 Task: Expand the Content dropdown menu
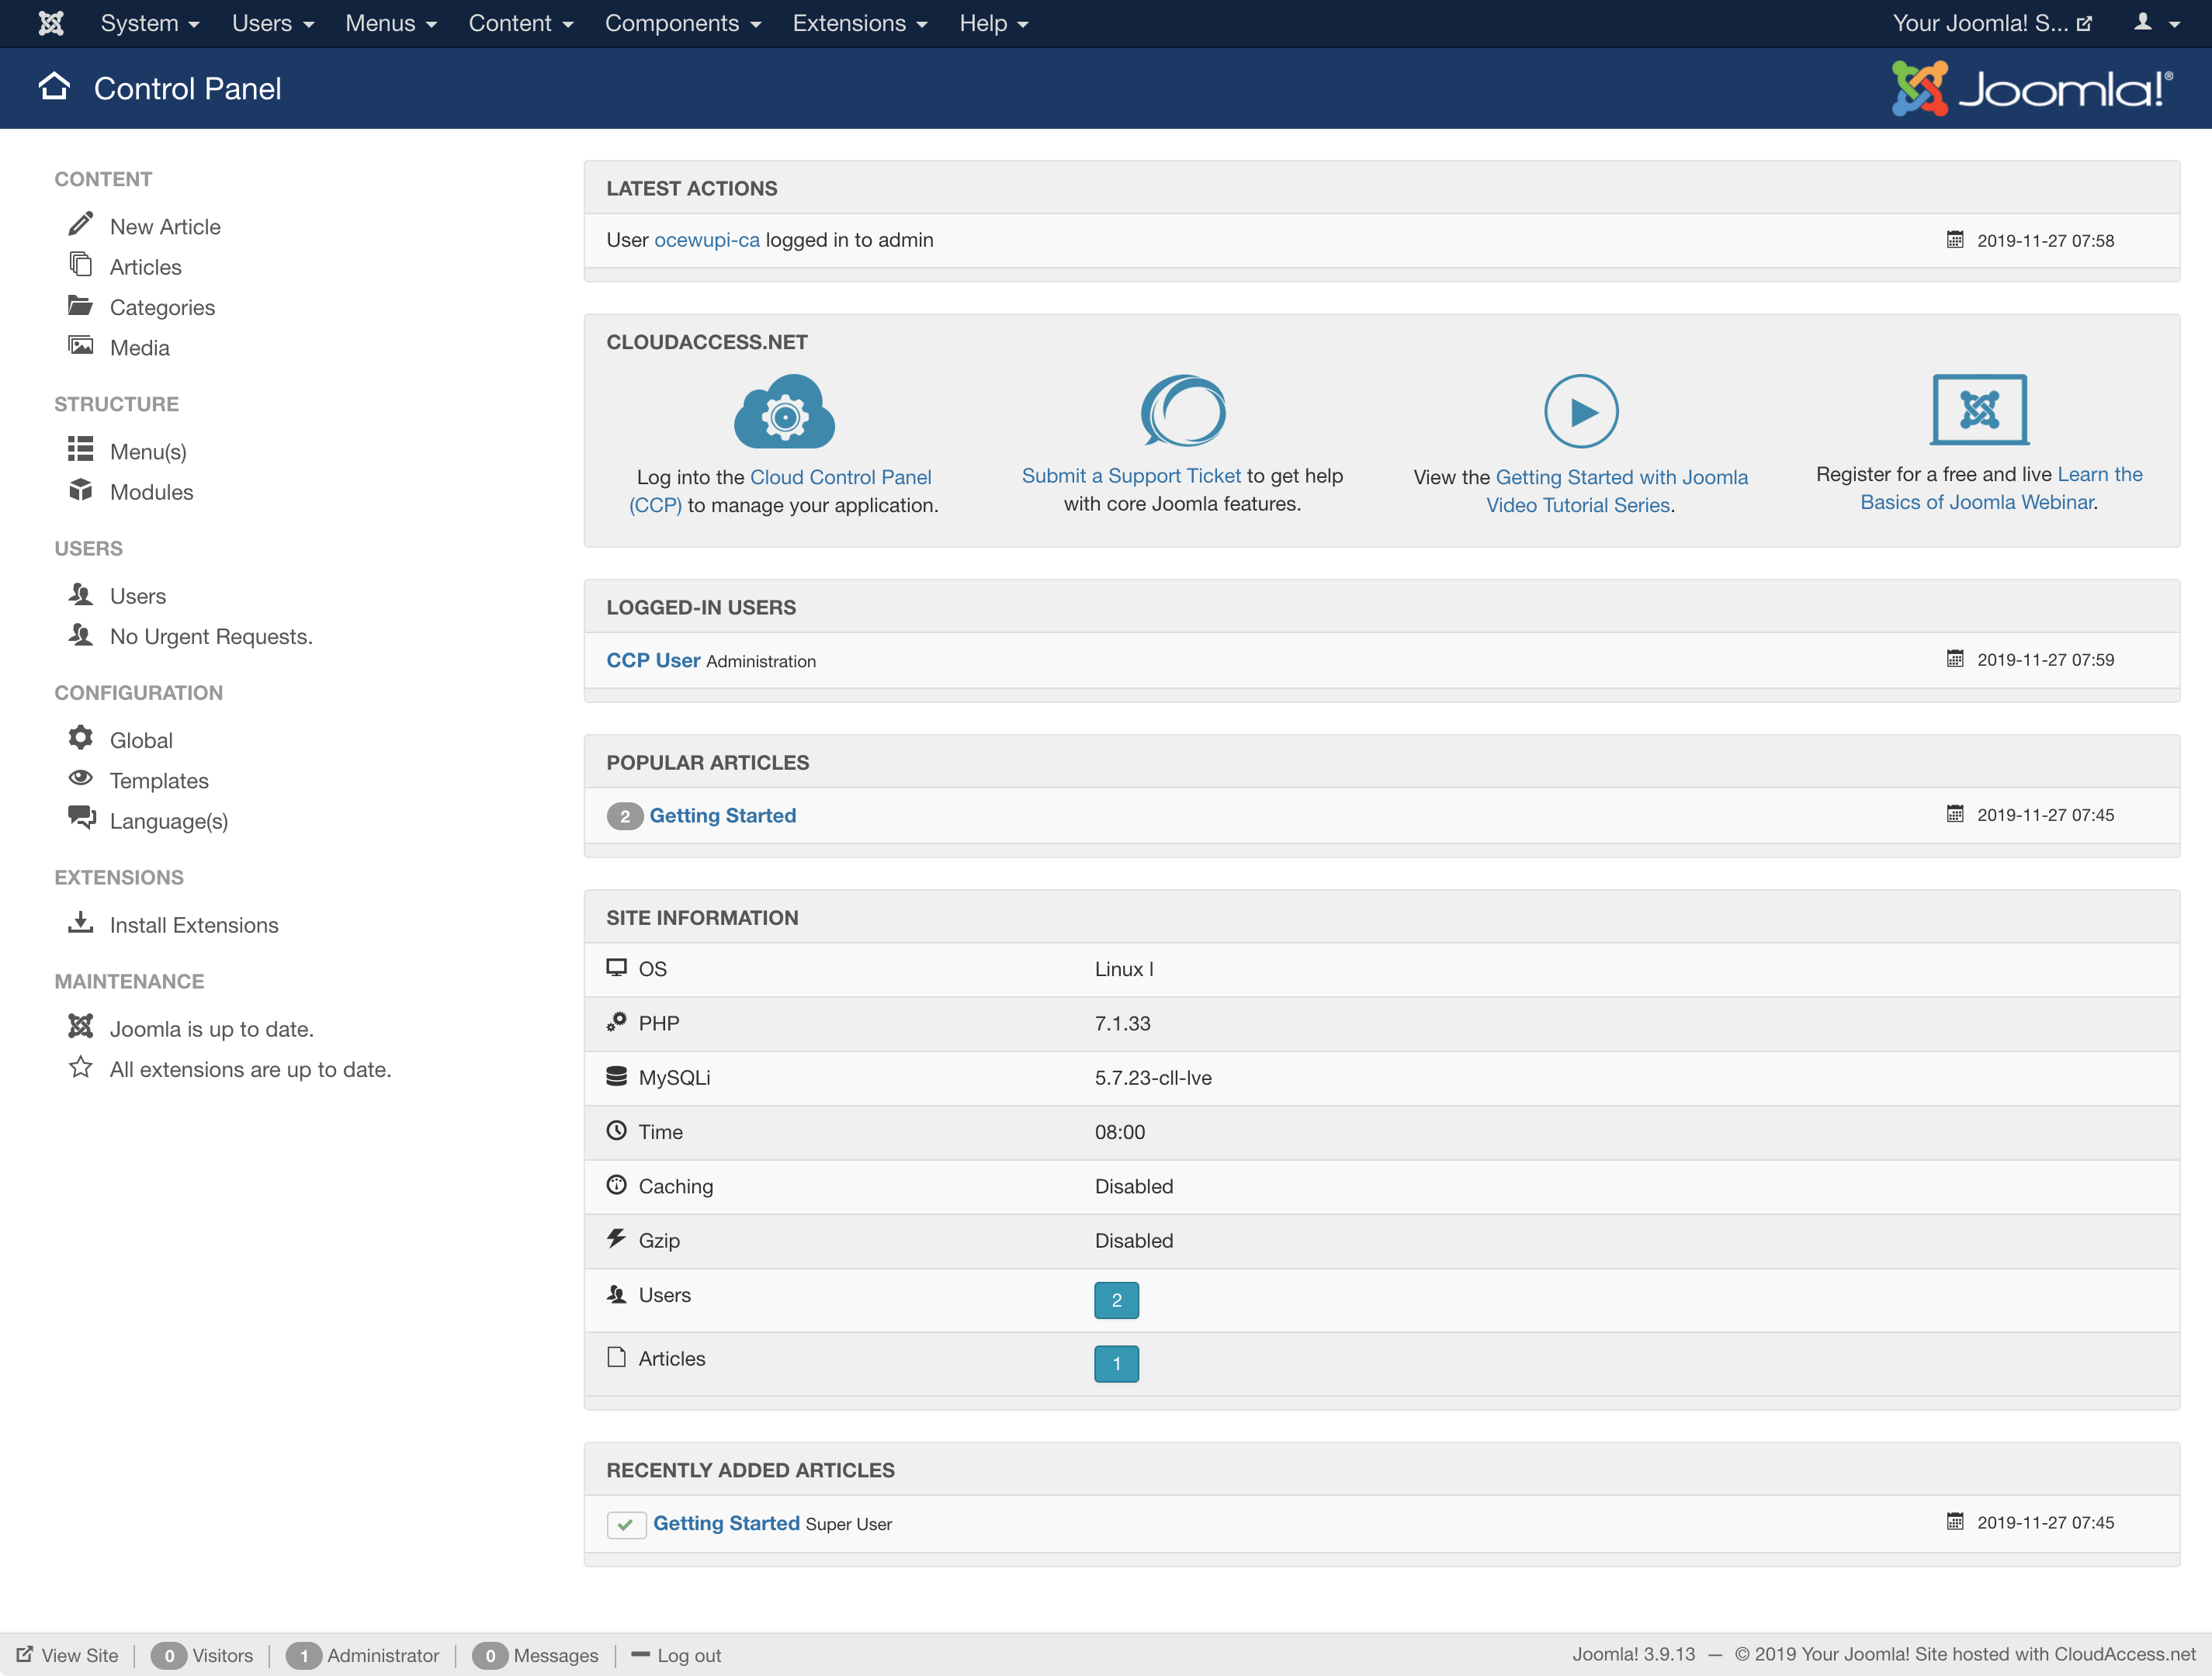pos(521,23)
